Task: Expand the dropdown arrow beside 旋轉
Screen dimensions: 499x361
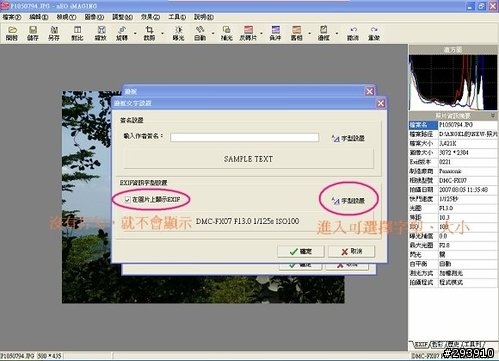Action: pos(135,33)
